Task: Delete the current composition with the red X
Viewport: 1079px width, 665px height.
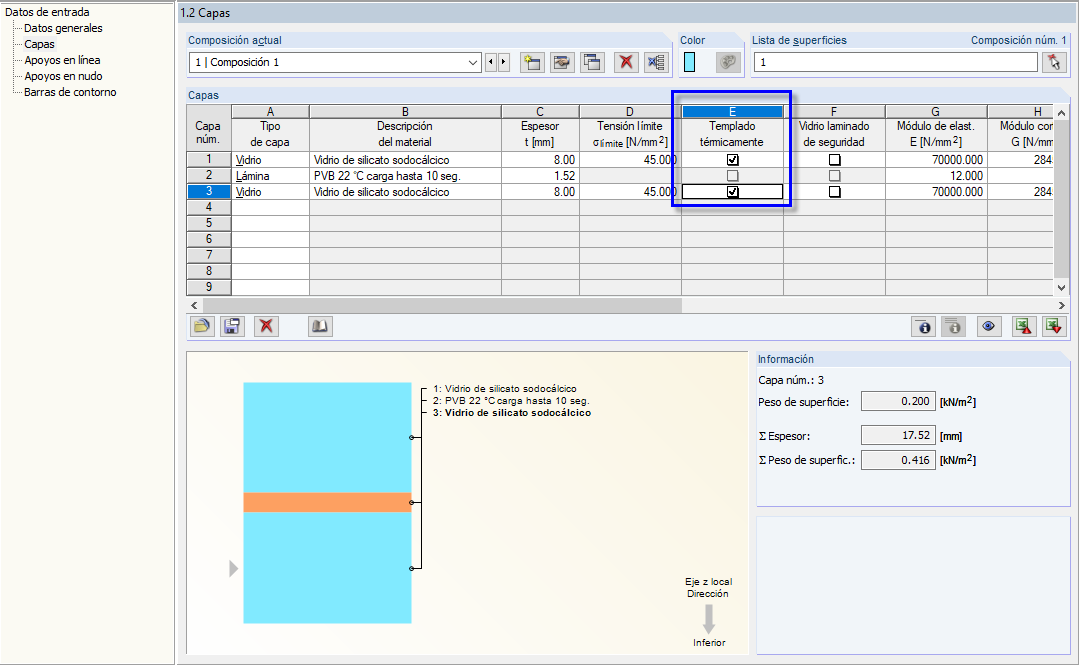Action: pyautogui.click(x=626, y=63)
